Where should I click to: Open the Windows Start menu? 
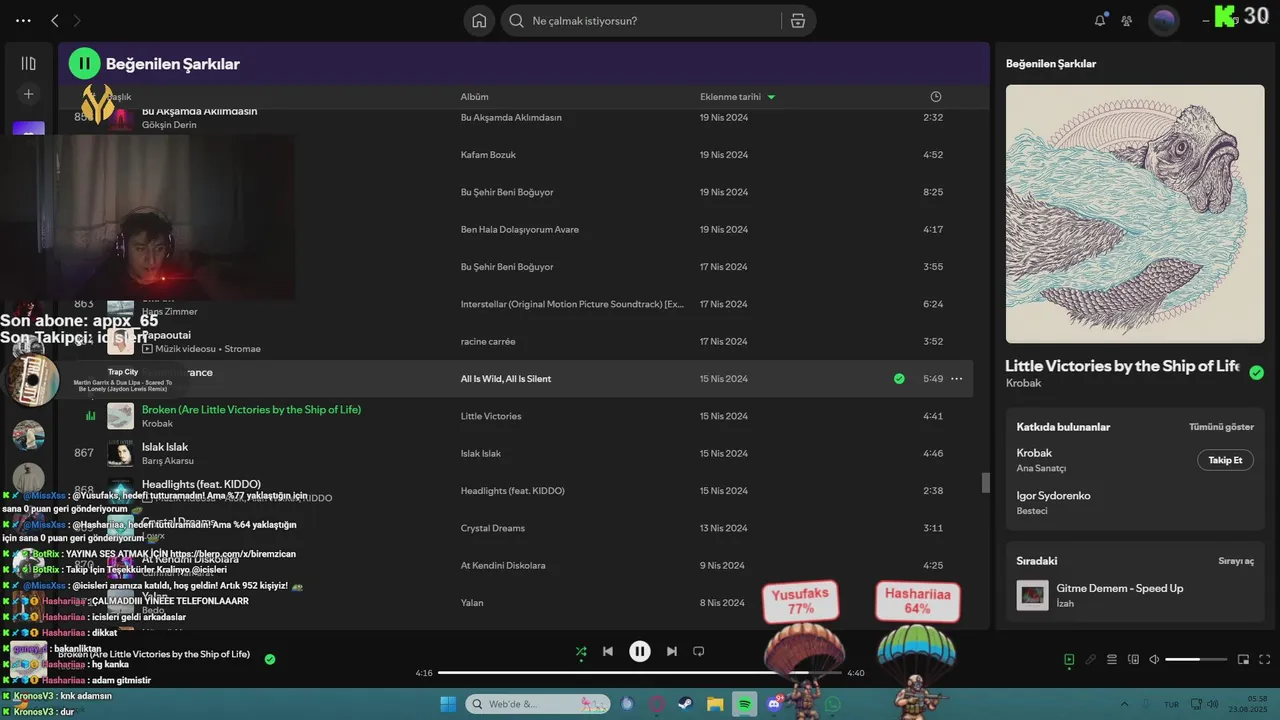[x=448, y=704]
